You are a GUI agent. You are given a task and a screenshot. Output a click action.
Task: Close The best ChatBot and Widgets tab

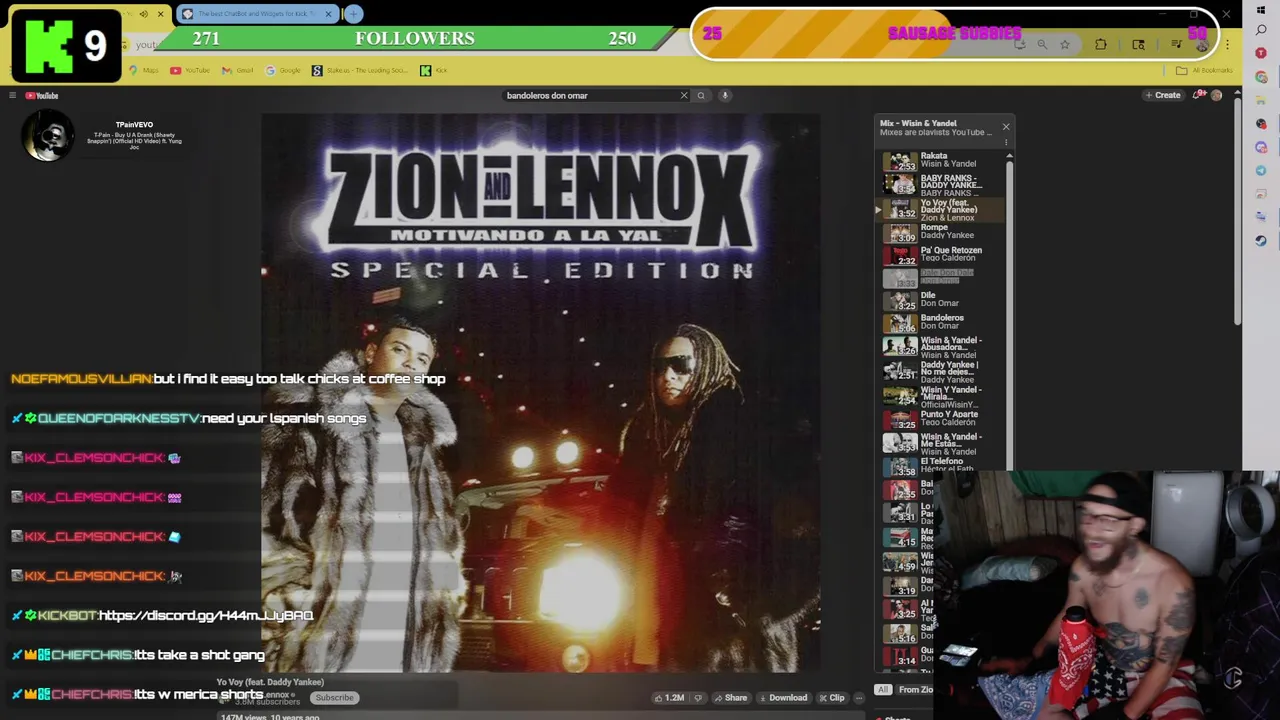point(328,14)
